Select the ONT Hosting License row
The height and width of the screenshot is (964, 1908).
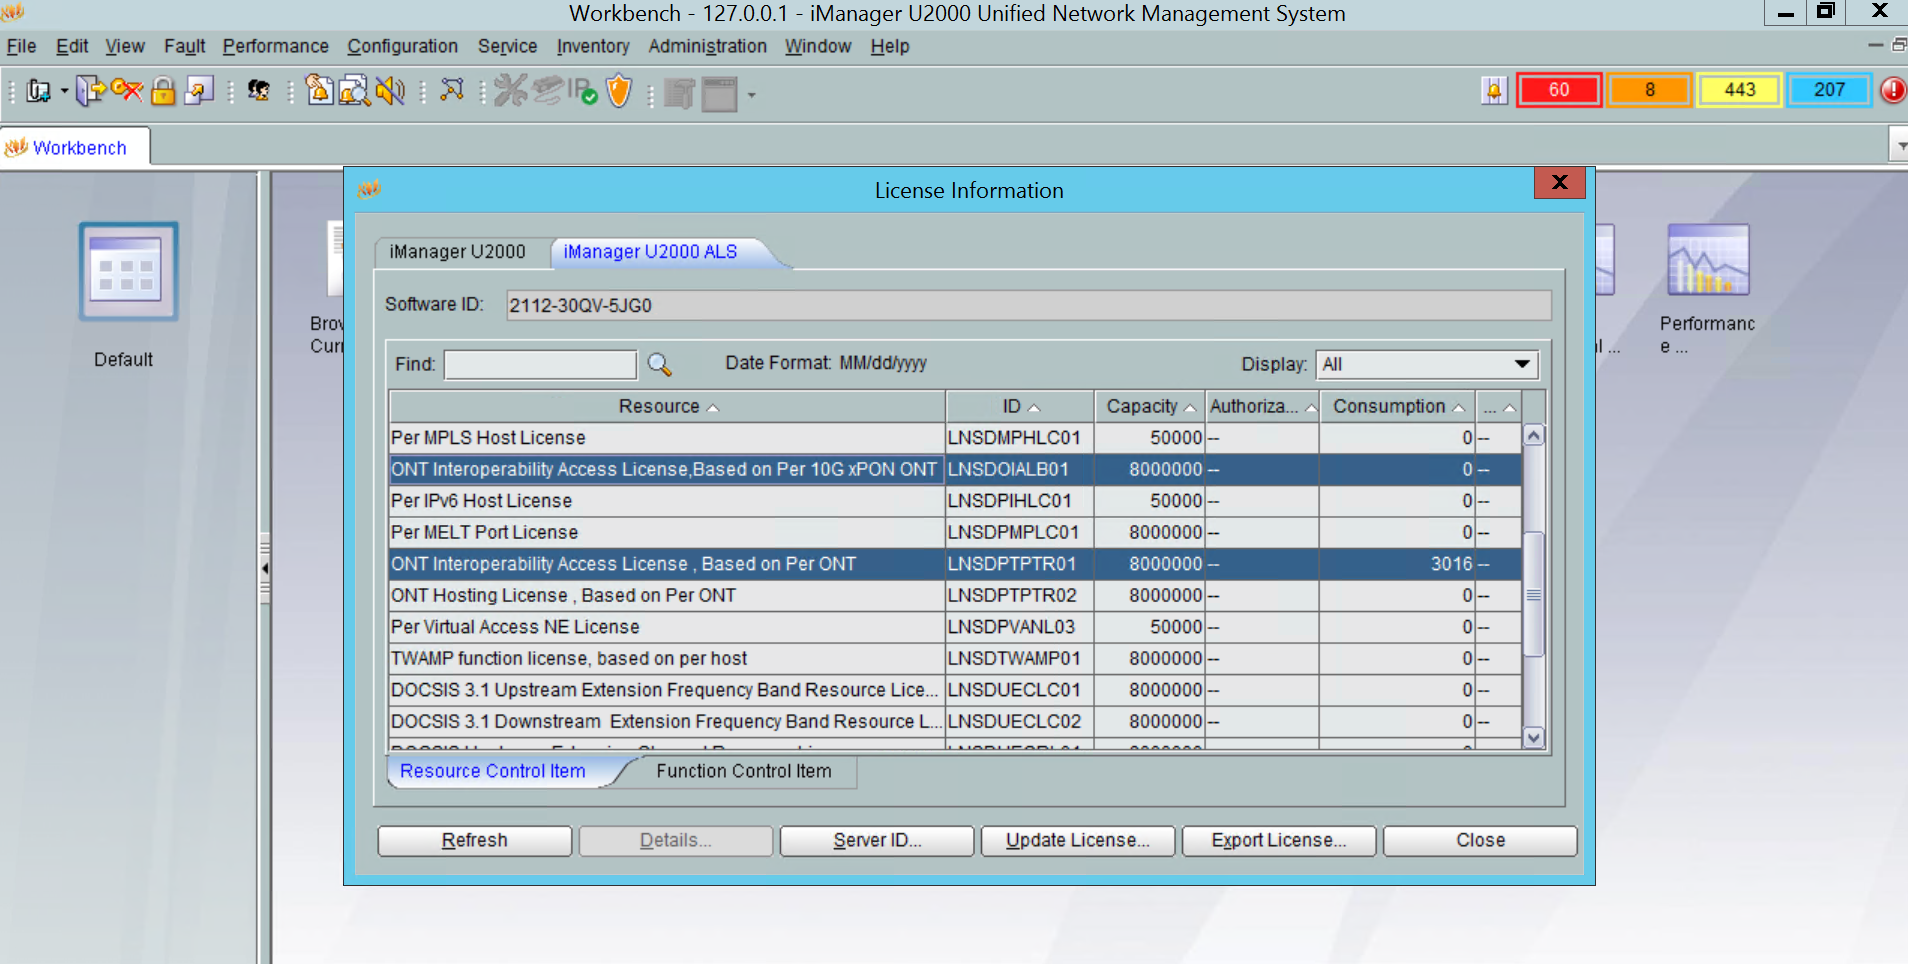[955, 596]
